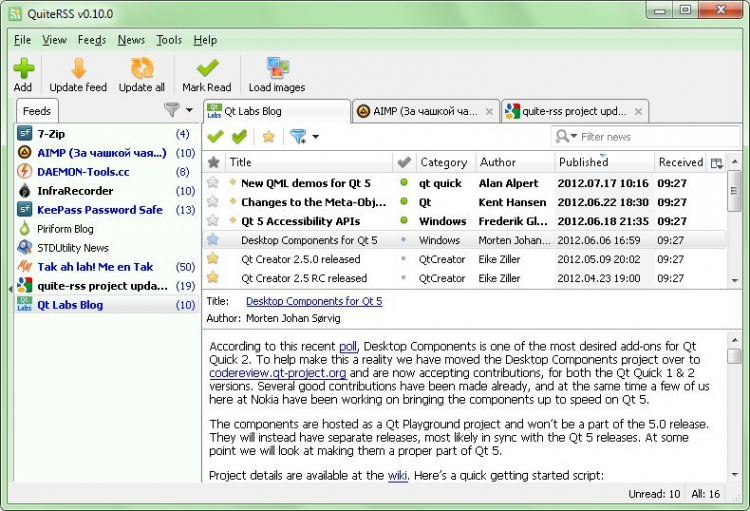Screen dimensions: 750x511
Task: Click the Load images toolbar icon
Action: tap(277, 68)
